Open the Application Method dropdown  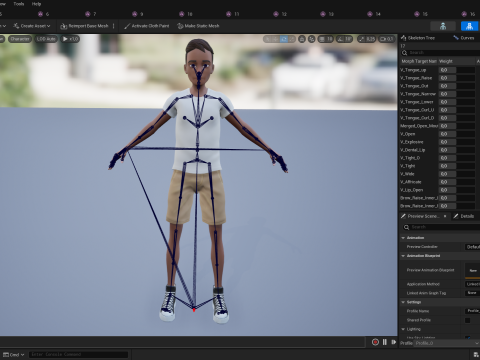pos(473,284)
